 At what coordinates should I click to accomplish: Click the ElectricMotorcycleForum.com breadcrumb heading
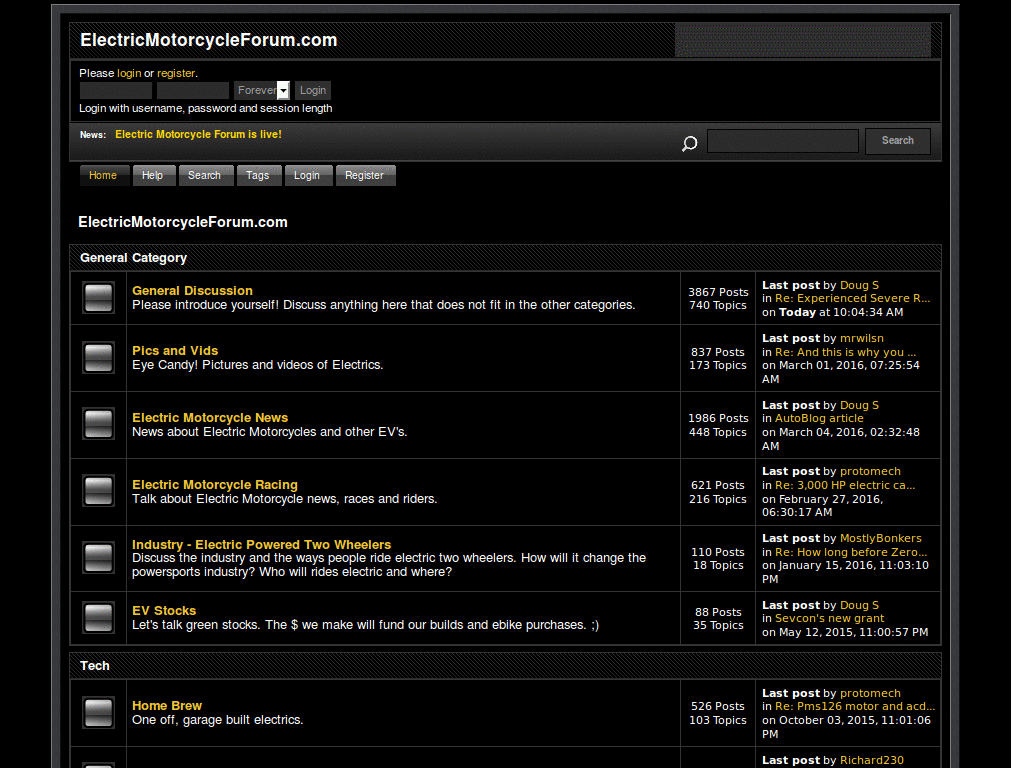coord(183,222)
